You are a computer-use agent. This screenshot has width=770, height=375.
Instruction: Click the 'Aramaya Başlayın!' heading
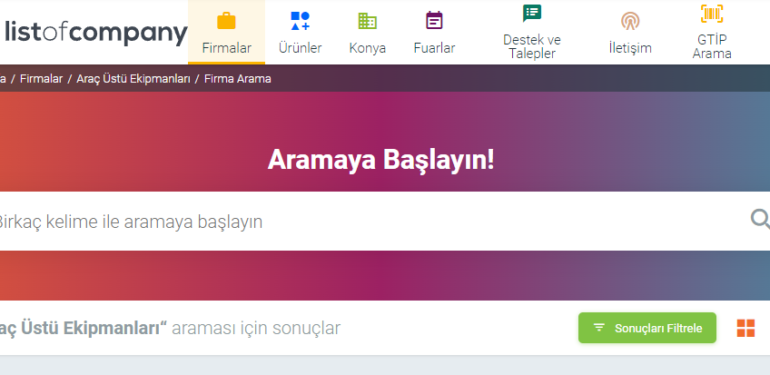(x=381, y=160)
